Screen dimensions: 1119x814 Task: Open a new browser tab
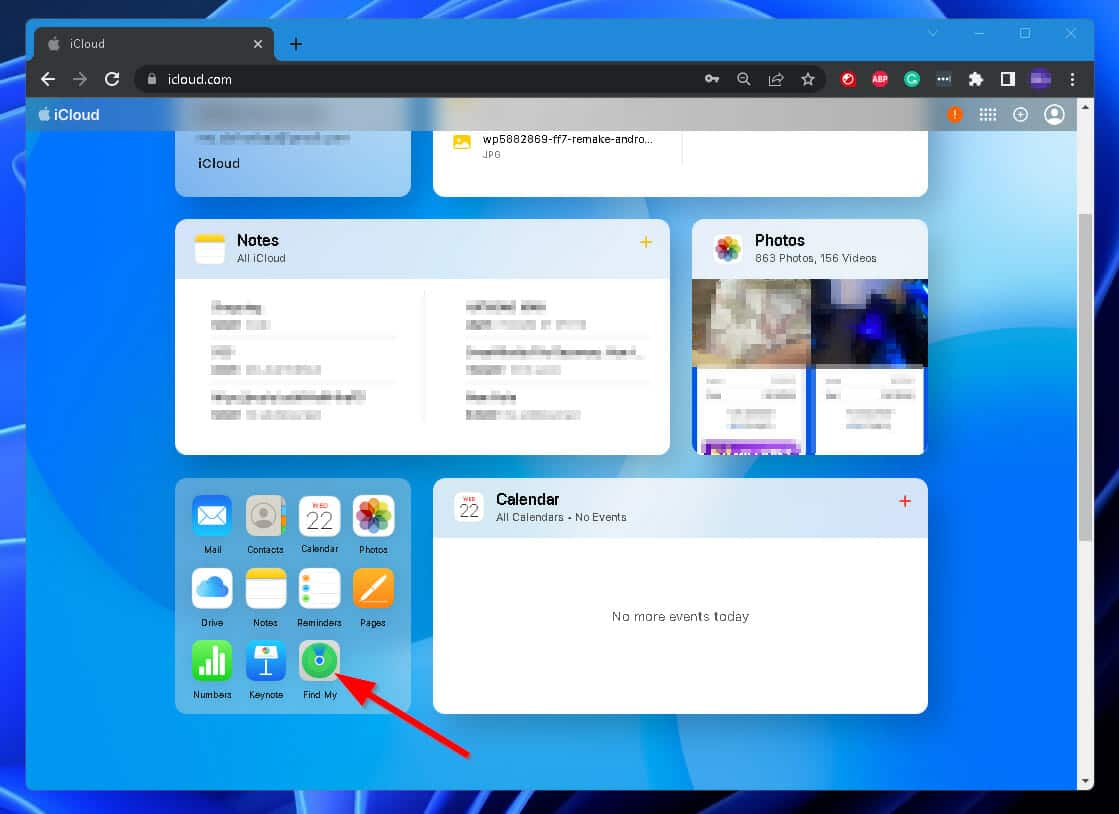pyautogui.click(x=295, y=44)
